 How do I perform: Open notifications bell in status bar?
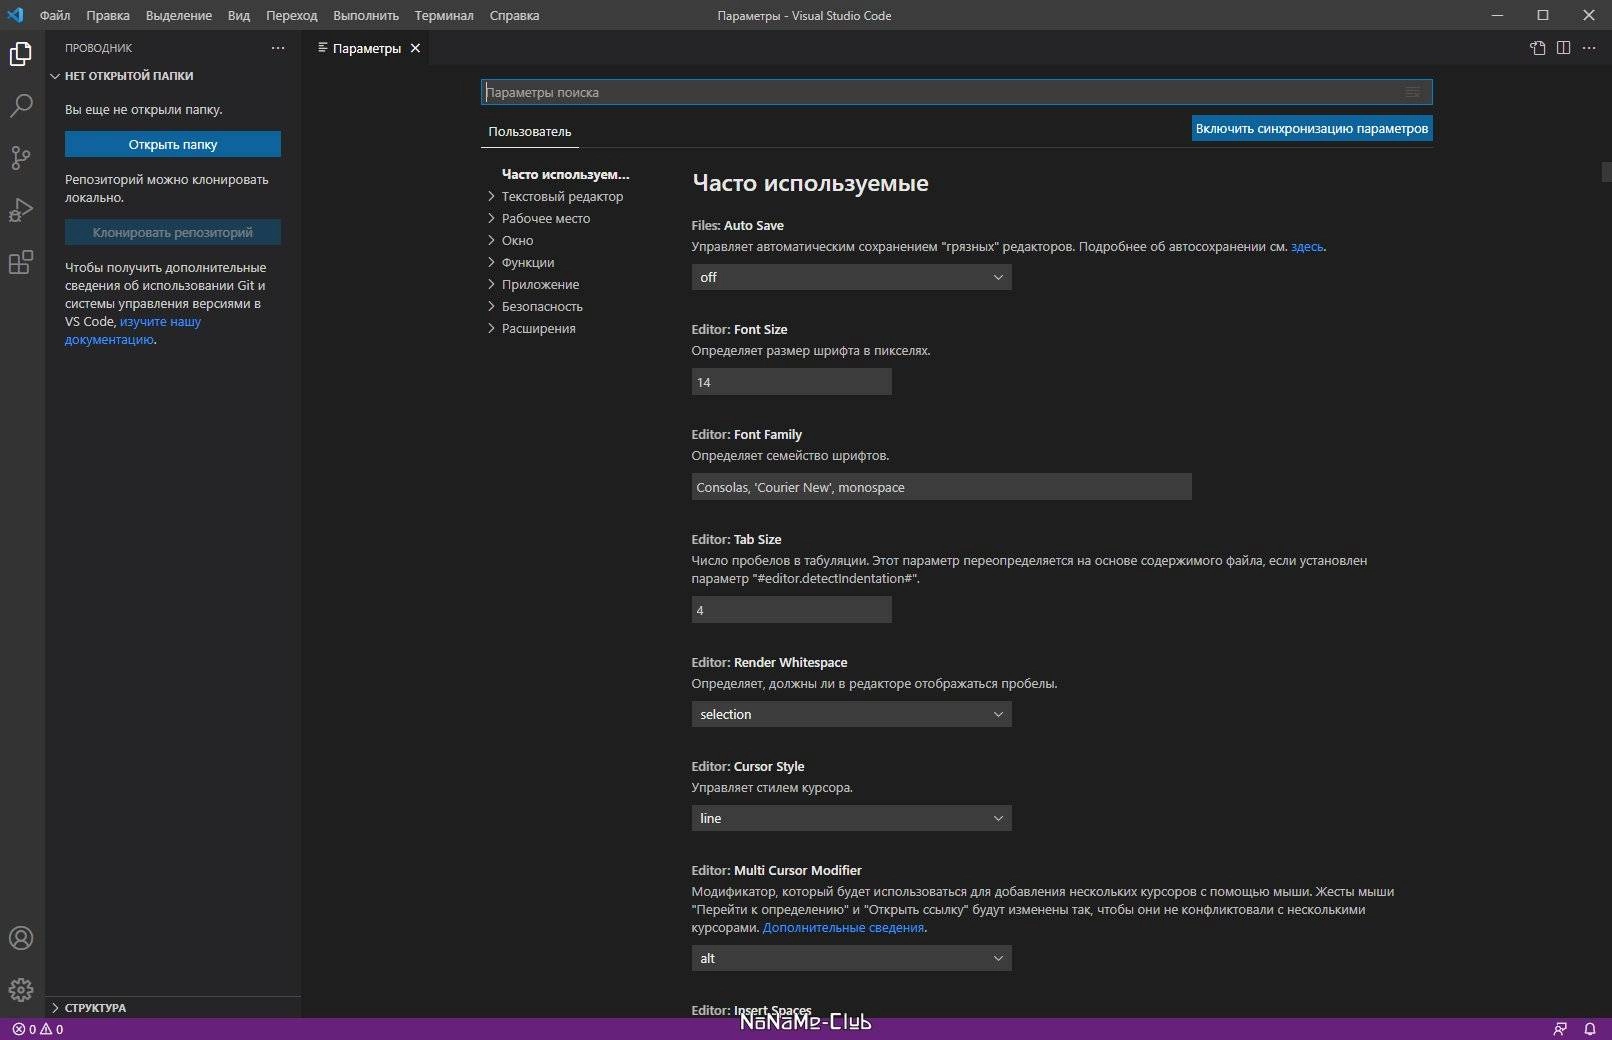[x=1589, y=1029]
